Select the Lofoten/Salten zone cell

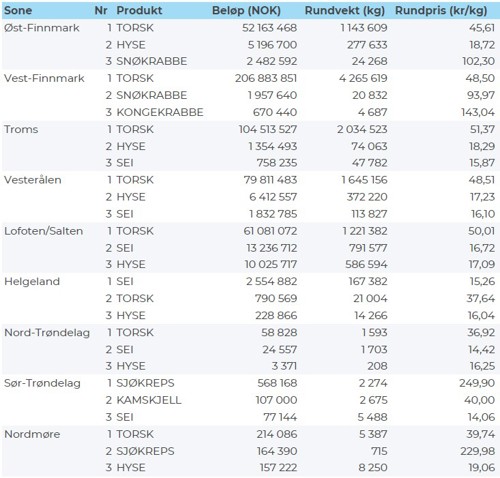pyautogui.click(x=43, y=231)
